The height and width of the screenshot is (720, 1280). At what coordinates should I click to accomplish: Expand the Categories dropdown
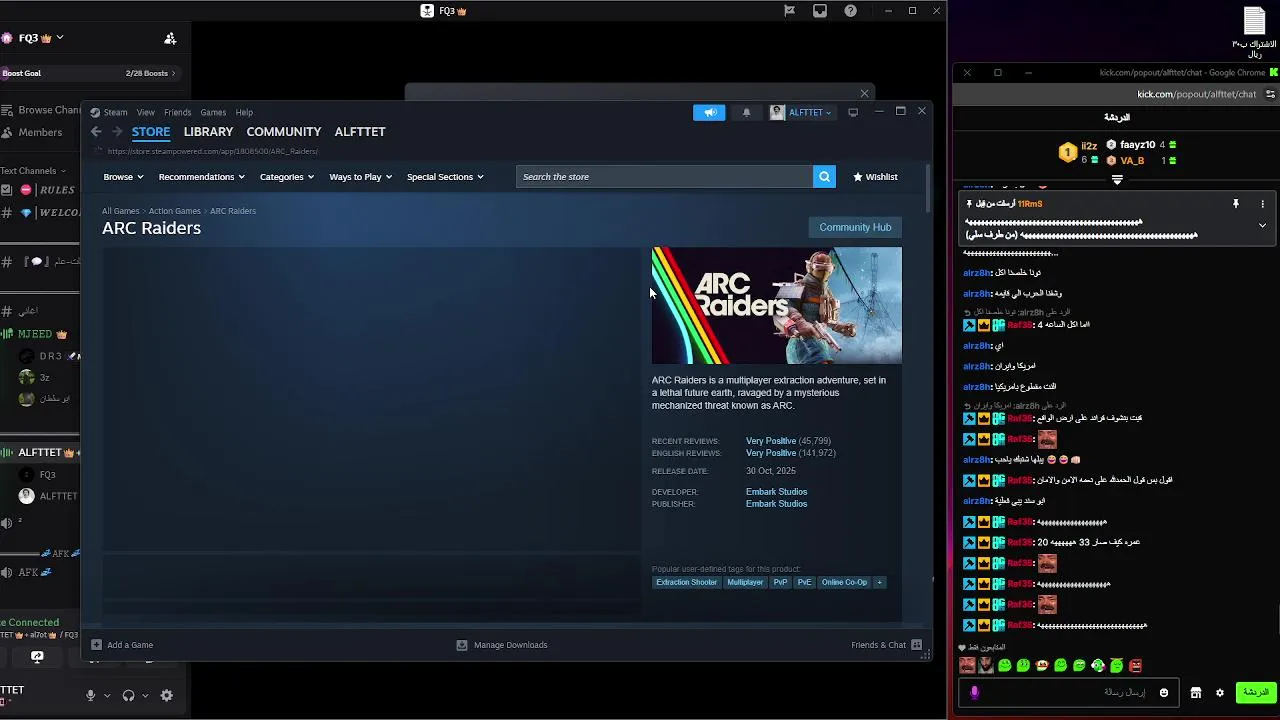287,177
